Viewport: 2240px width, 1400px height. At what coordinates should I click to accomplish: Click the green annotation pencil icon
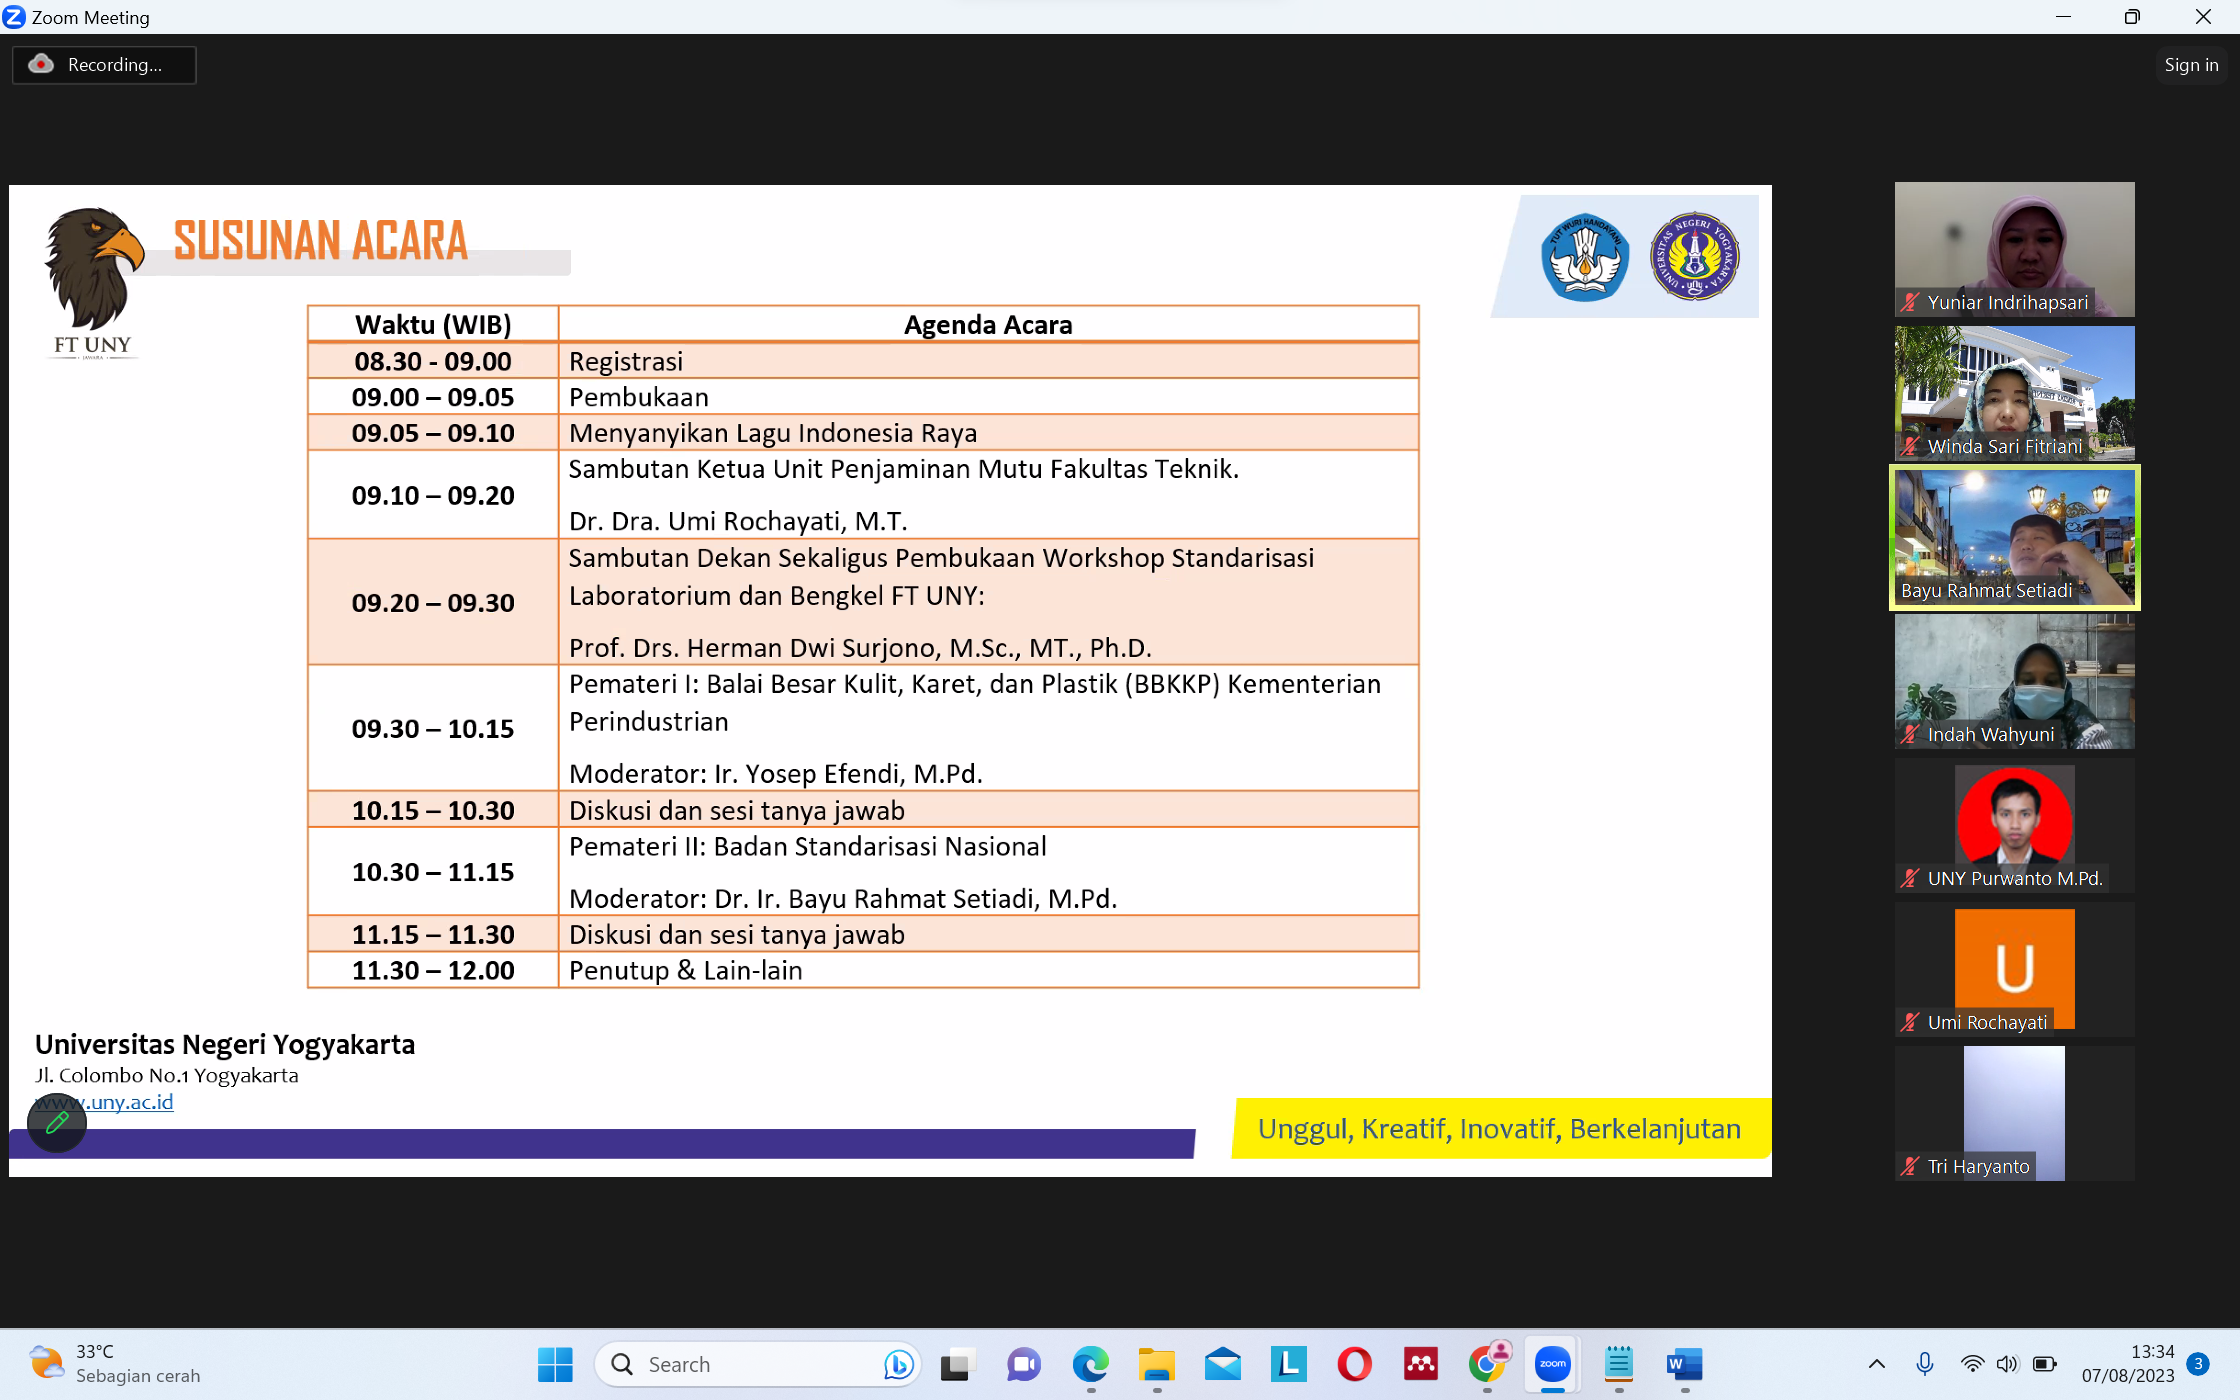pos(57,1122)
